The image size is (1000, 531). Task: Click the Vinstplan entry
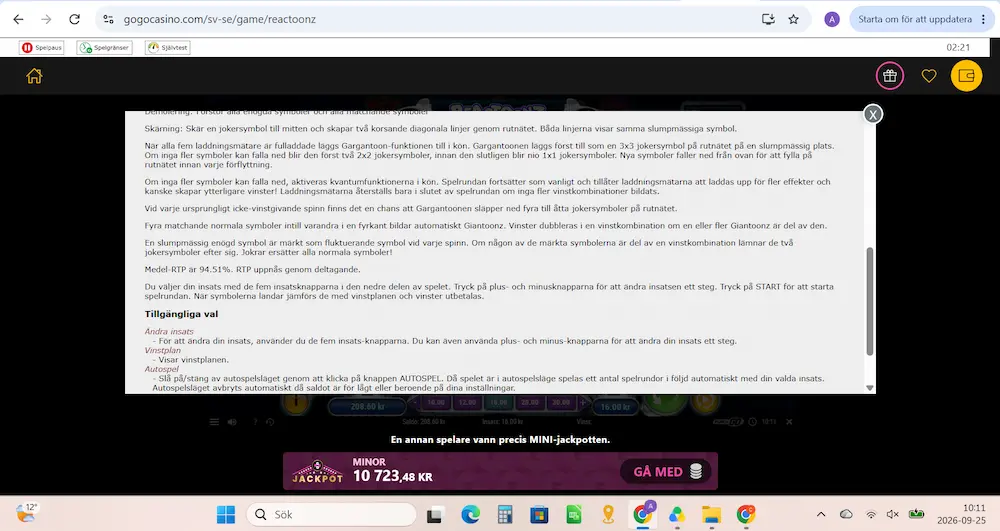[163, 350]
